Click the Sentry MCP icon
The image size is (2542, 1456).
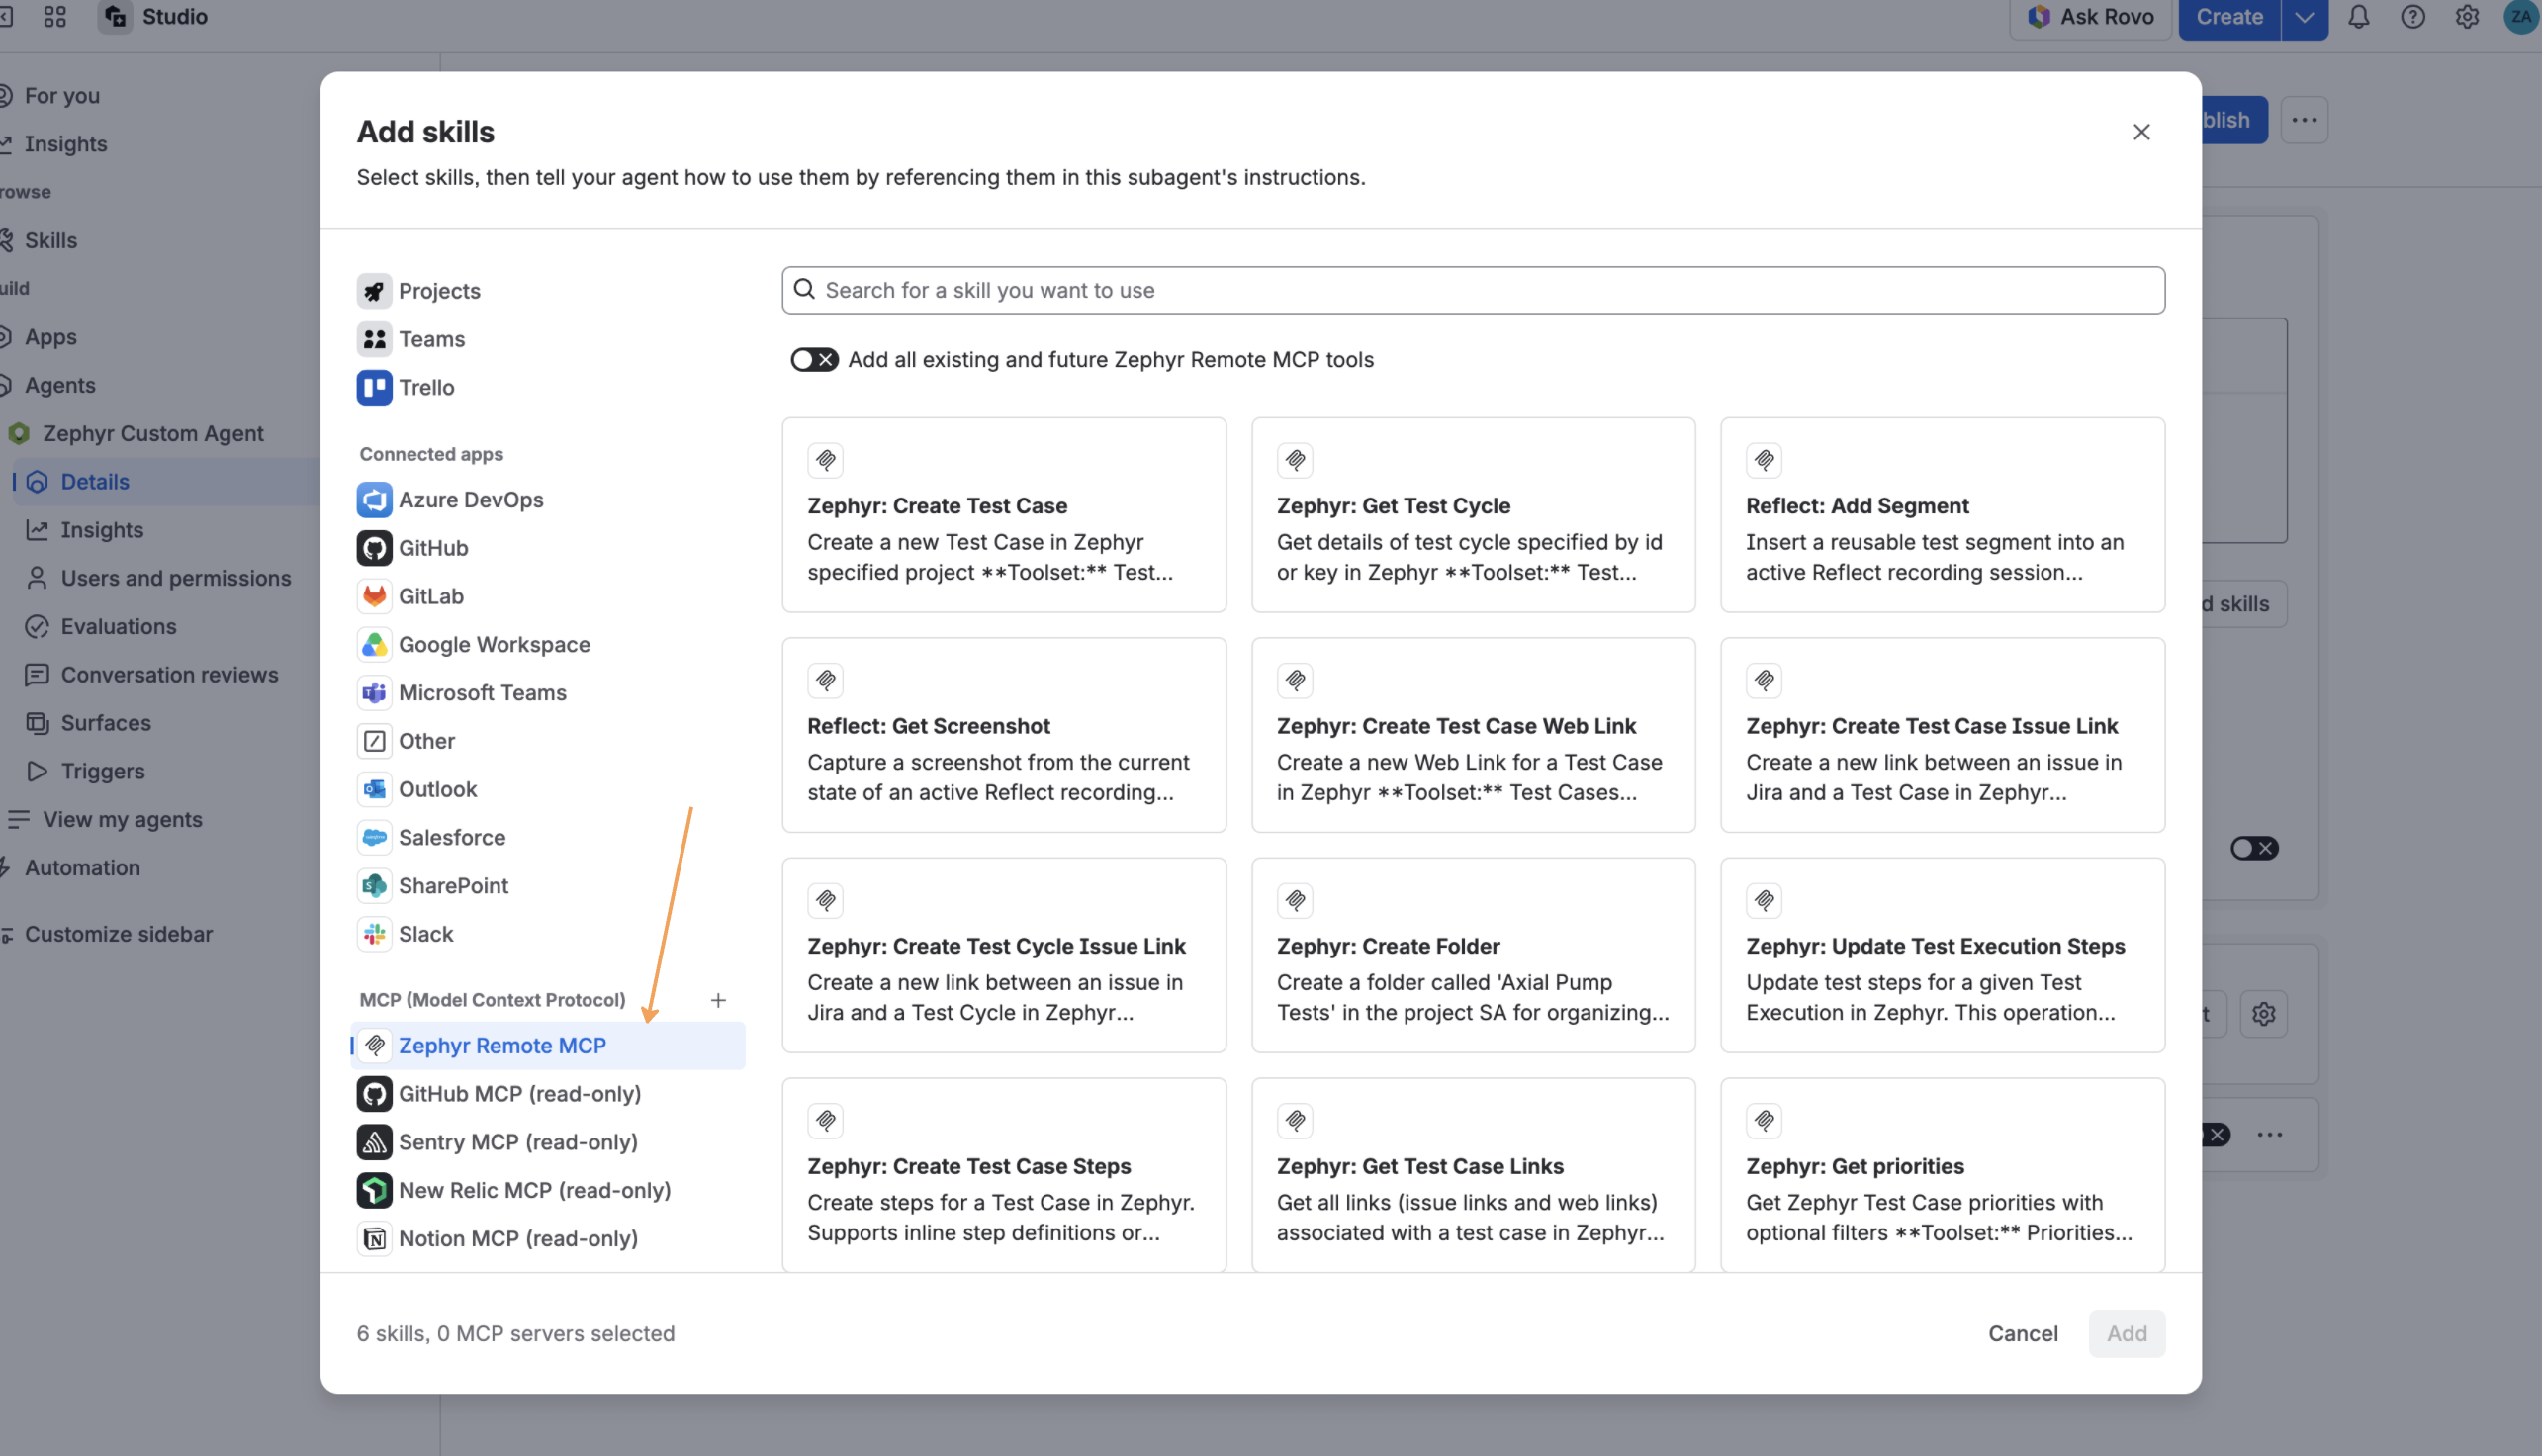pos(374,1141)
